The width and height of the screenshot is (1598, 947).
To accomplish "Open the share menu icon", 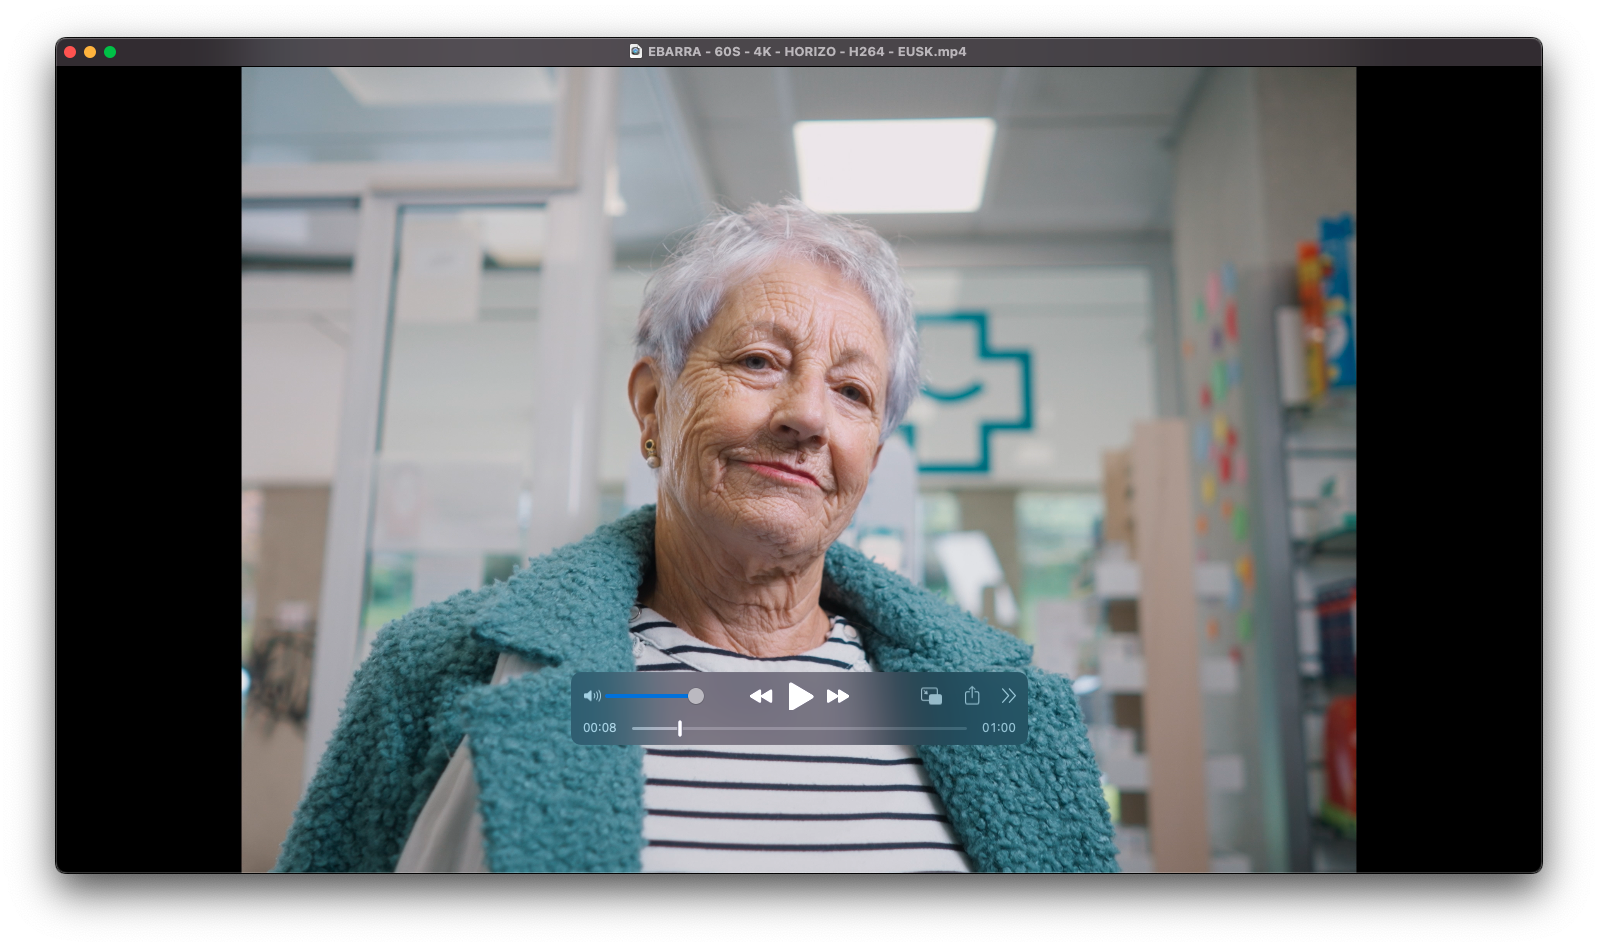I will 972,696.
